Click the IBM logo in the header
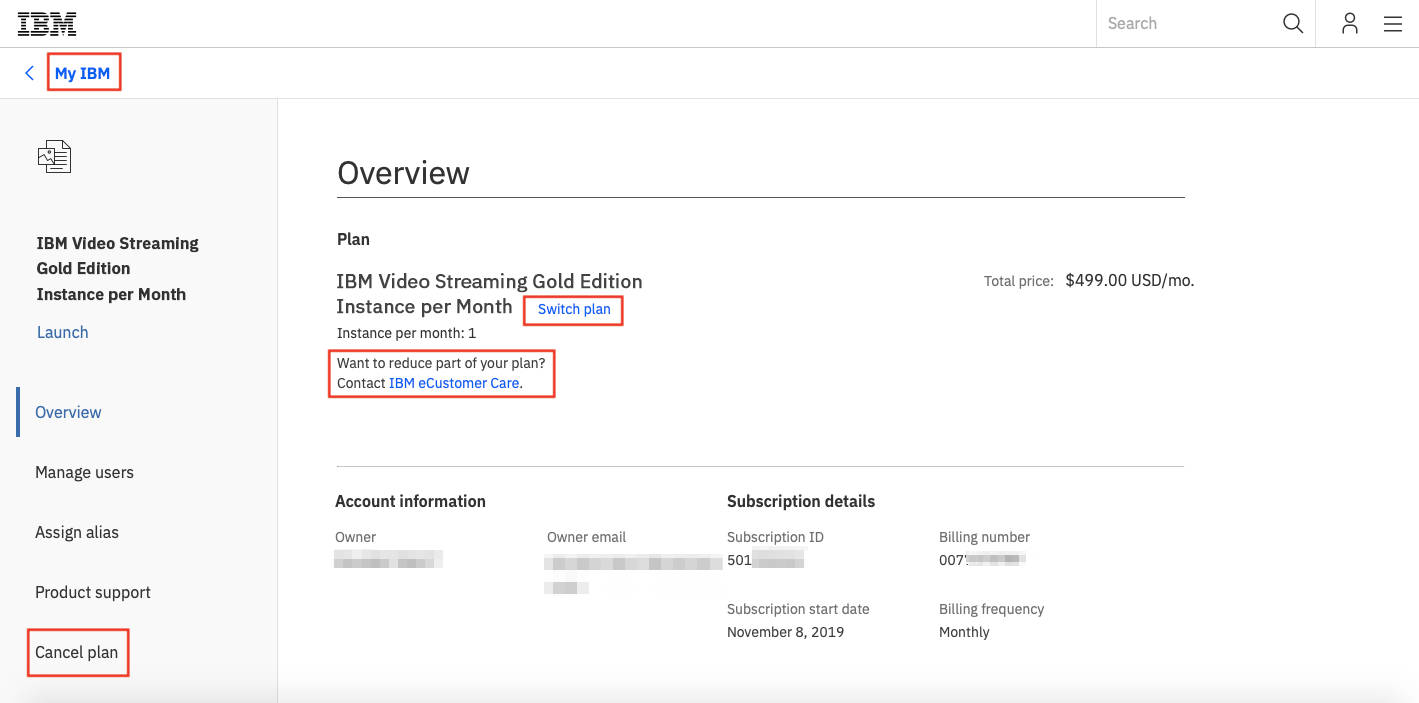This screenshot has height=703, width=1419. pyautogui.click(x=47, y=24)
